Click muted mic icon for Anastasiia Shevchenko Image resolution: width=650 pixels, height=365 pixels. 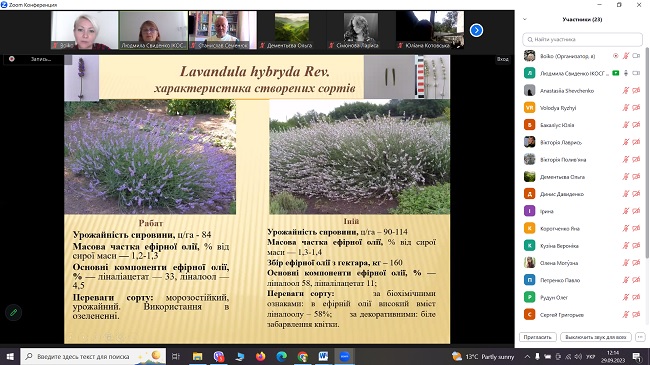click(626, 90)
